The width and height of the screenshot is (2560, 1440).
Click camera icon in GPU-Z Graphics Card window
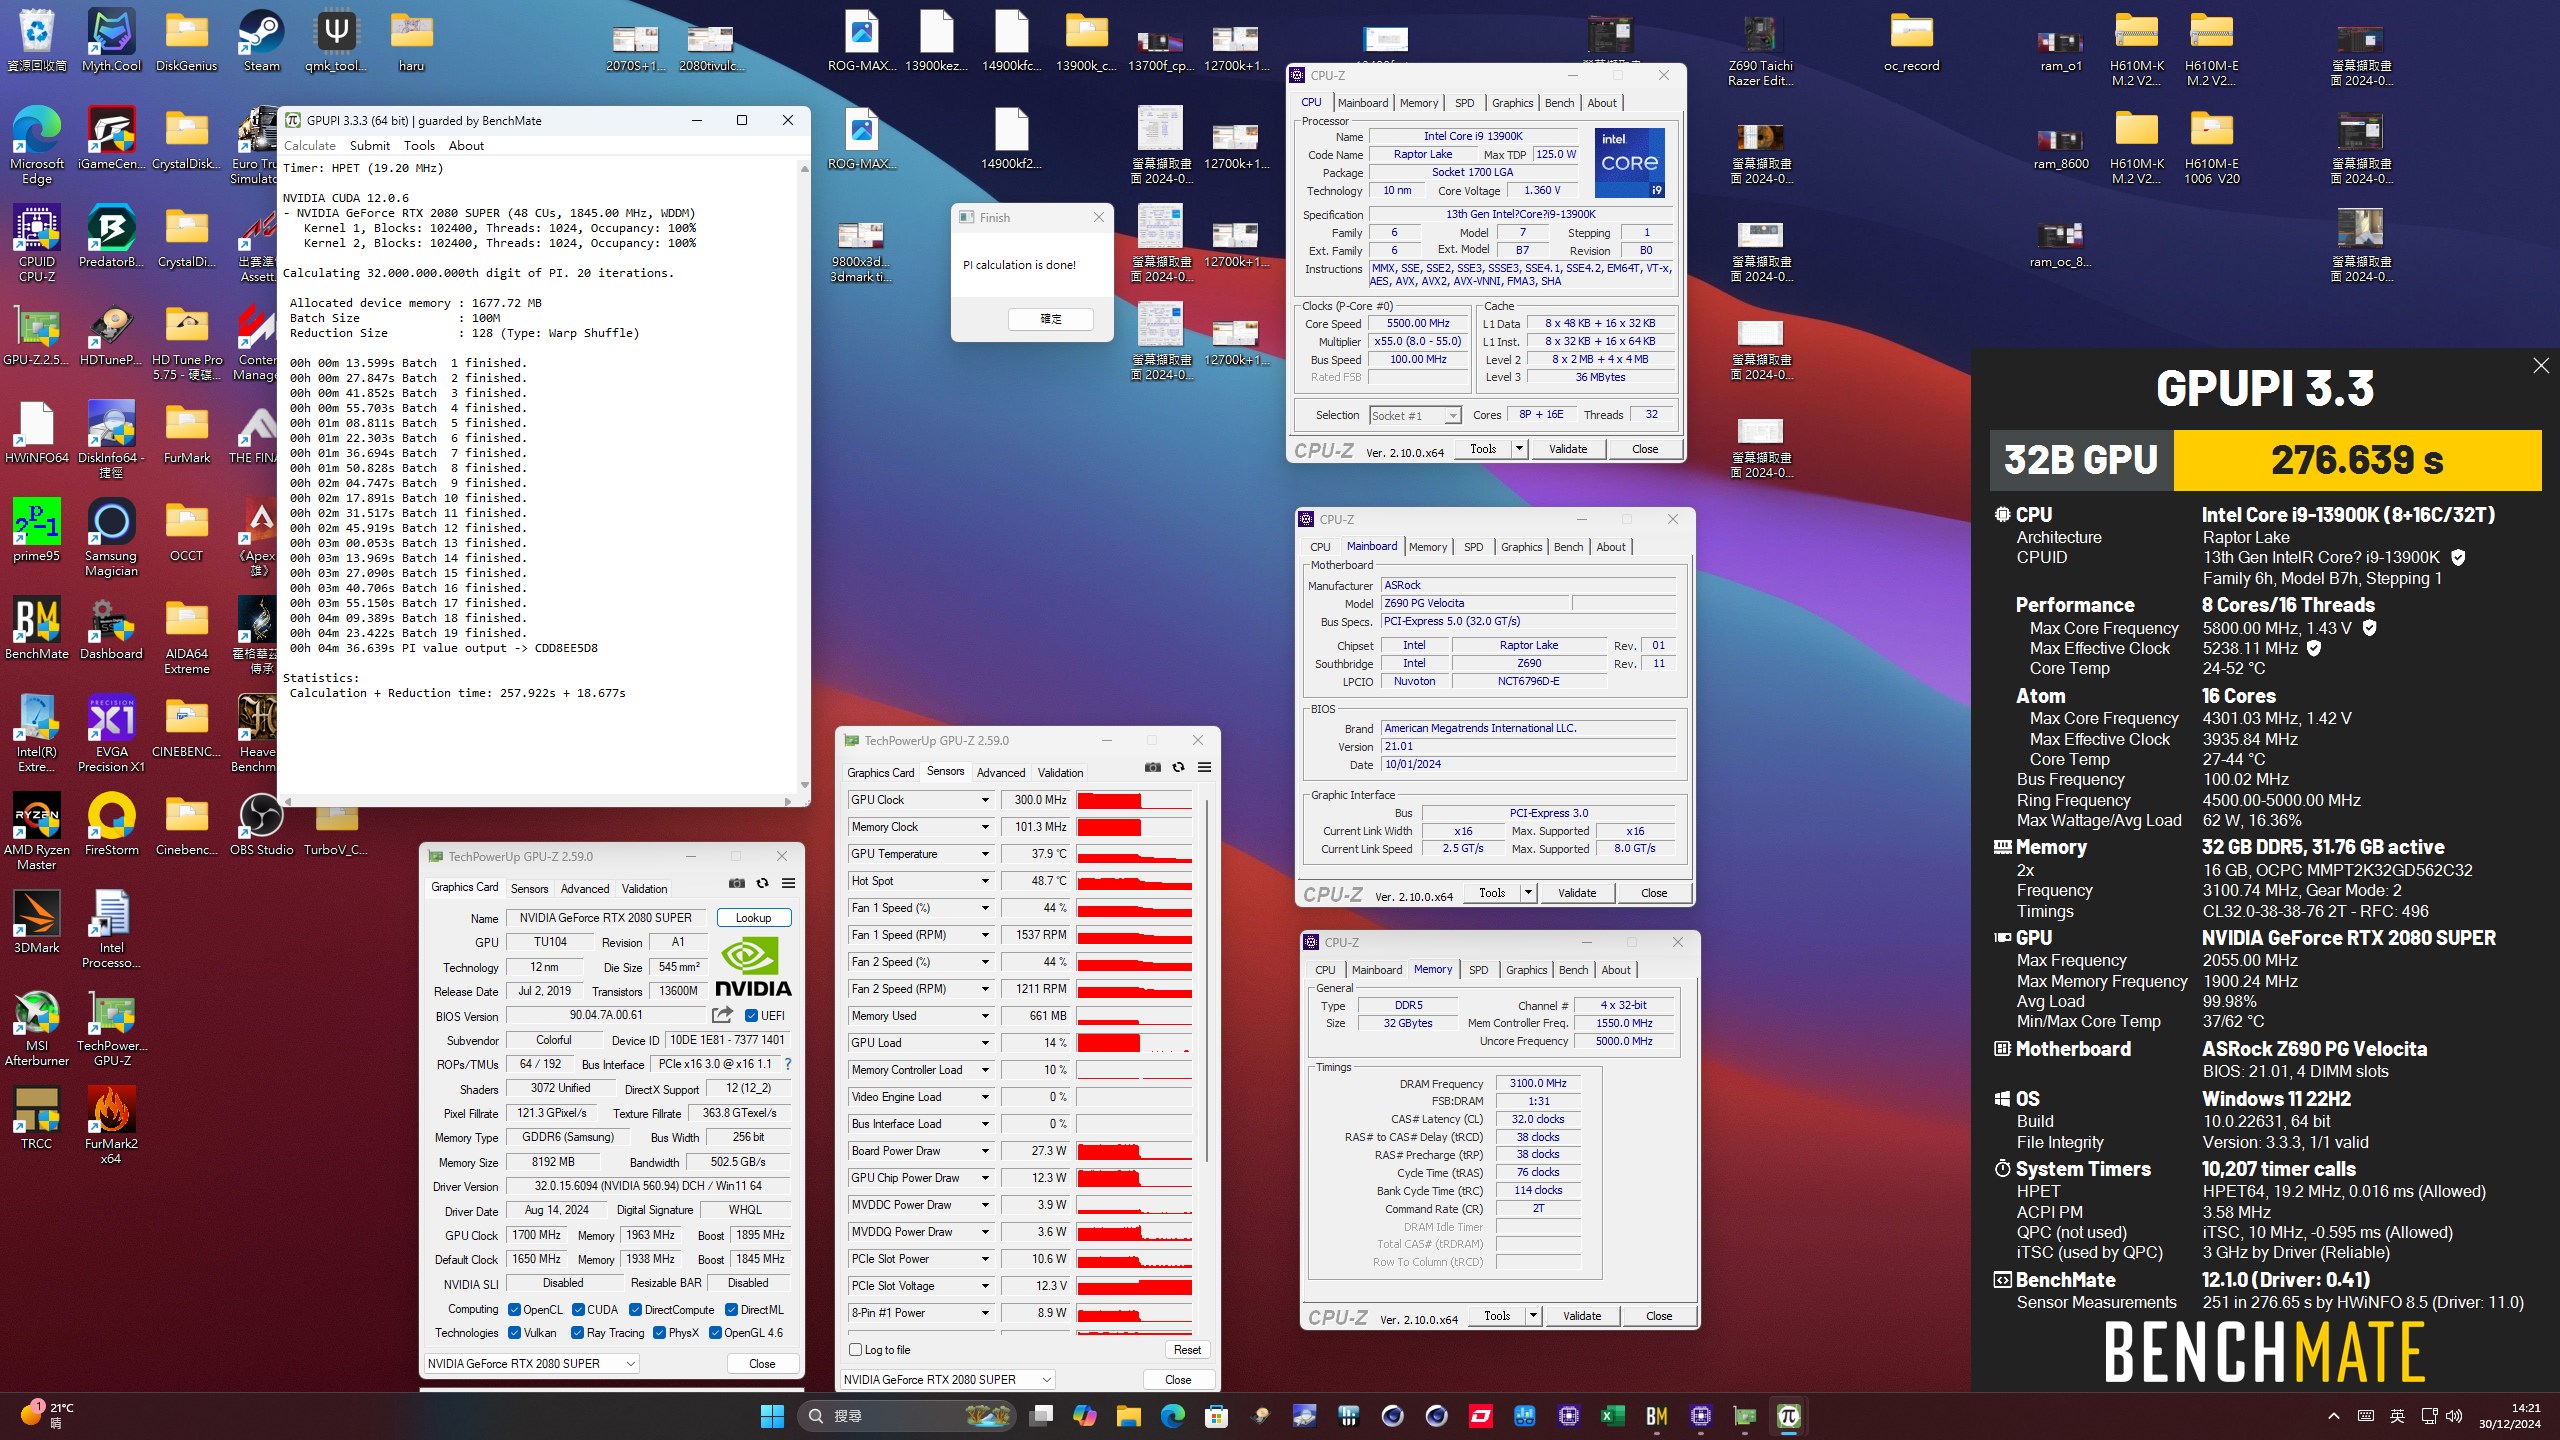pyautogui.click(x=737, y=883)
